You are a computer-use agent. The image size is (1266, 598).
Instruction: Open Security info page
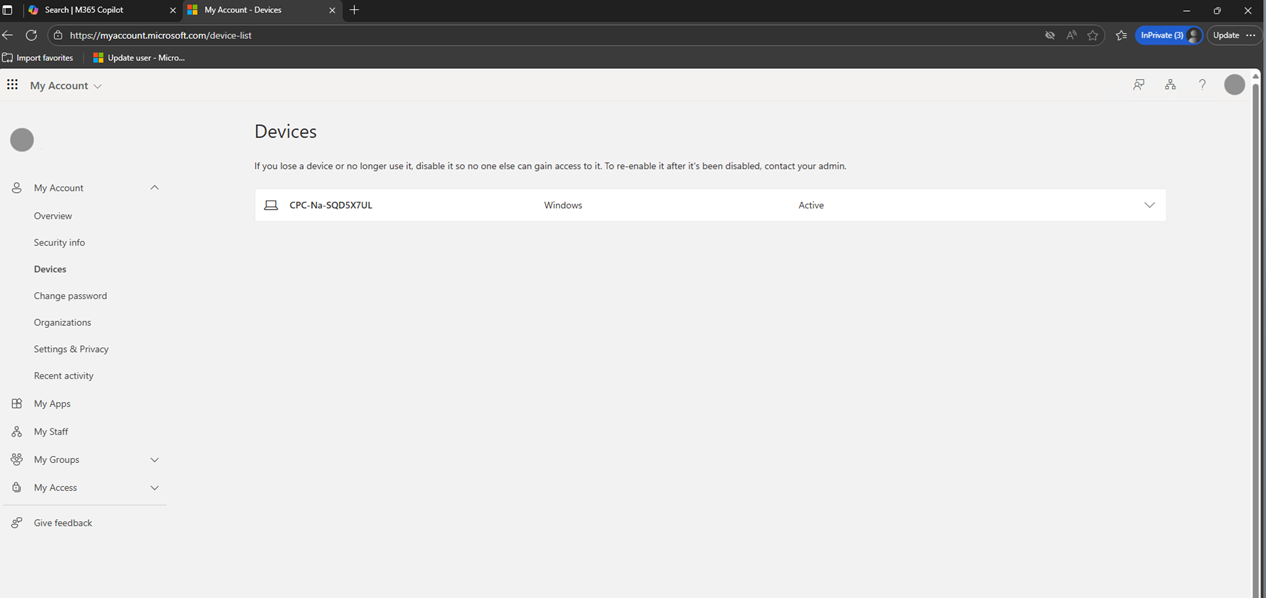click(59, 243)
